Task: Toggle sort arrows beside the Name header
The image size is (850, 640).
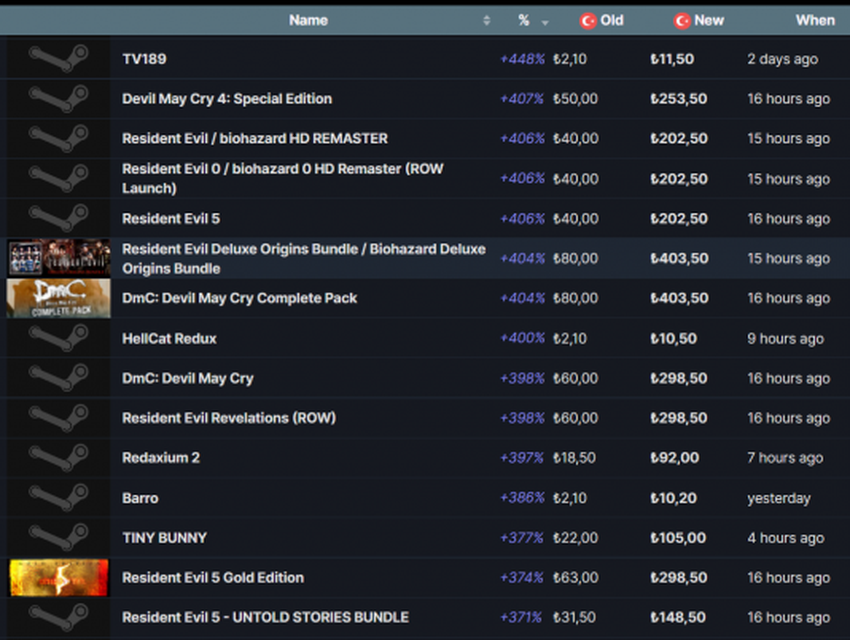Action: click(487, 21)
